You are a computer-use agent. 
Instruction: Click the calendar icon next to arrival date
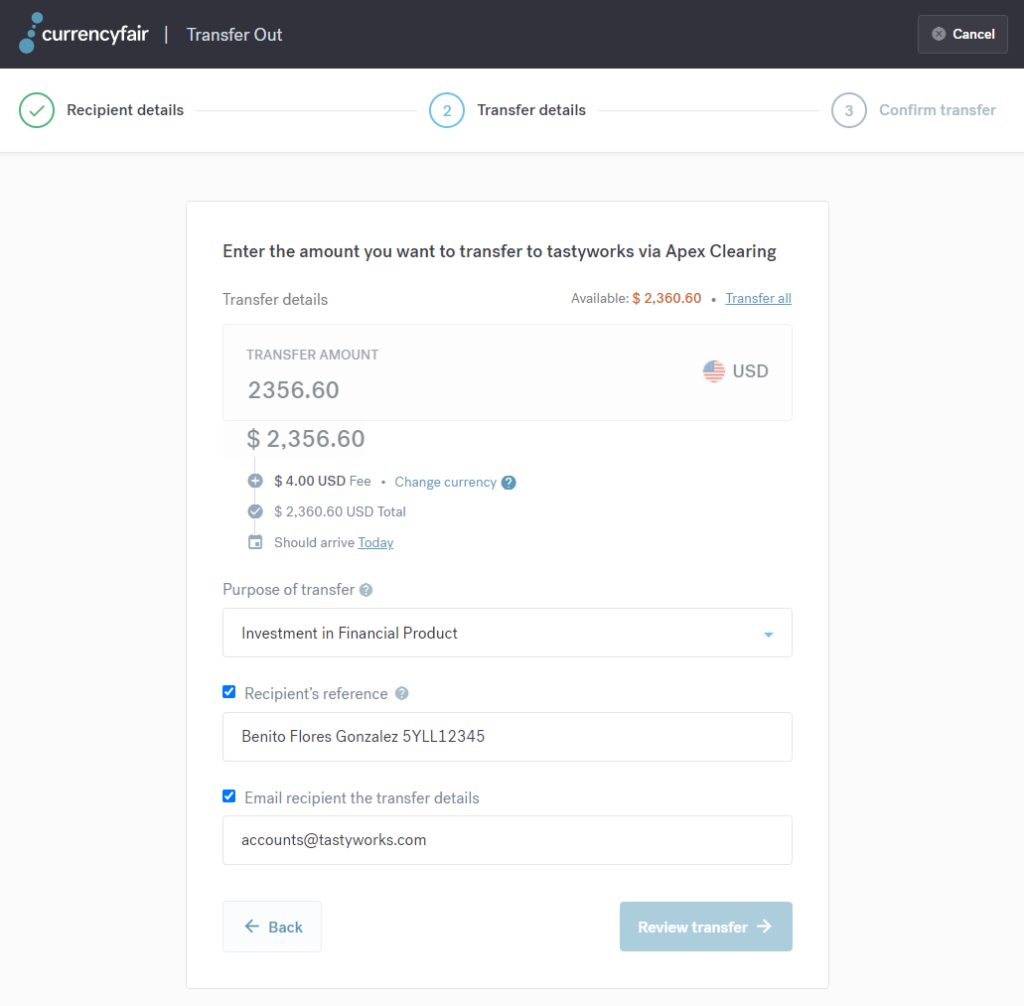[x=255, y=542]
